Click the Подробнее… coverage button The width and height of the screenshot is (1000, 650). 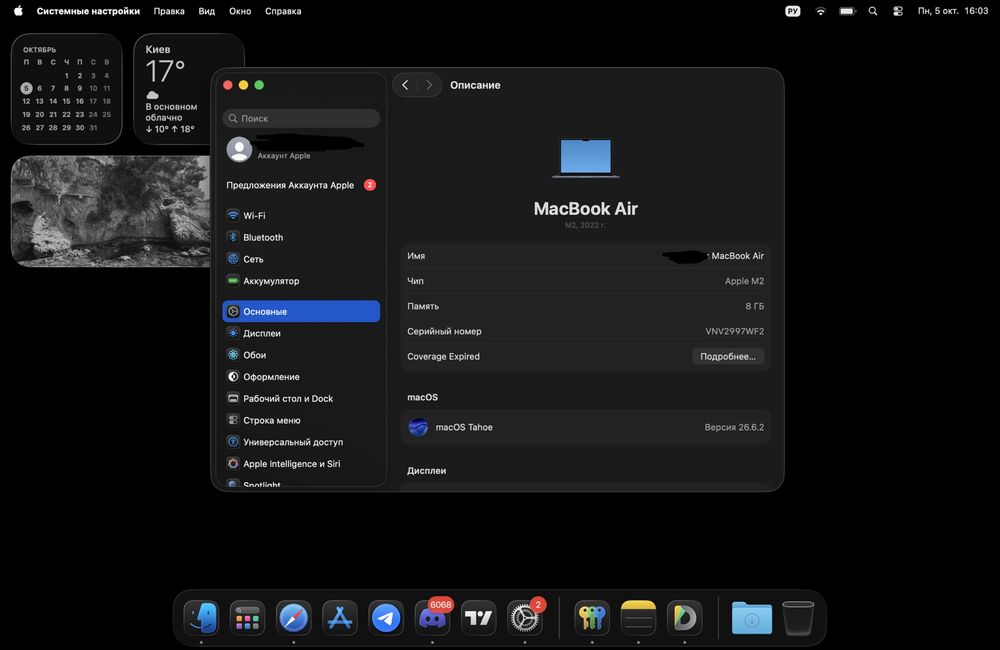tap(728, 357)
